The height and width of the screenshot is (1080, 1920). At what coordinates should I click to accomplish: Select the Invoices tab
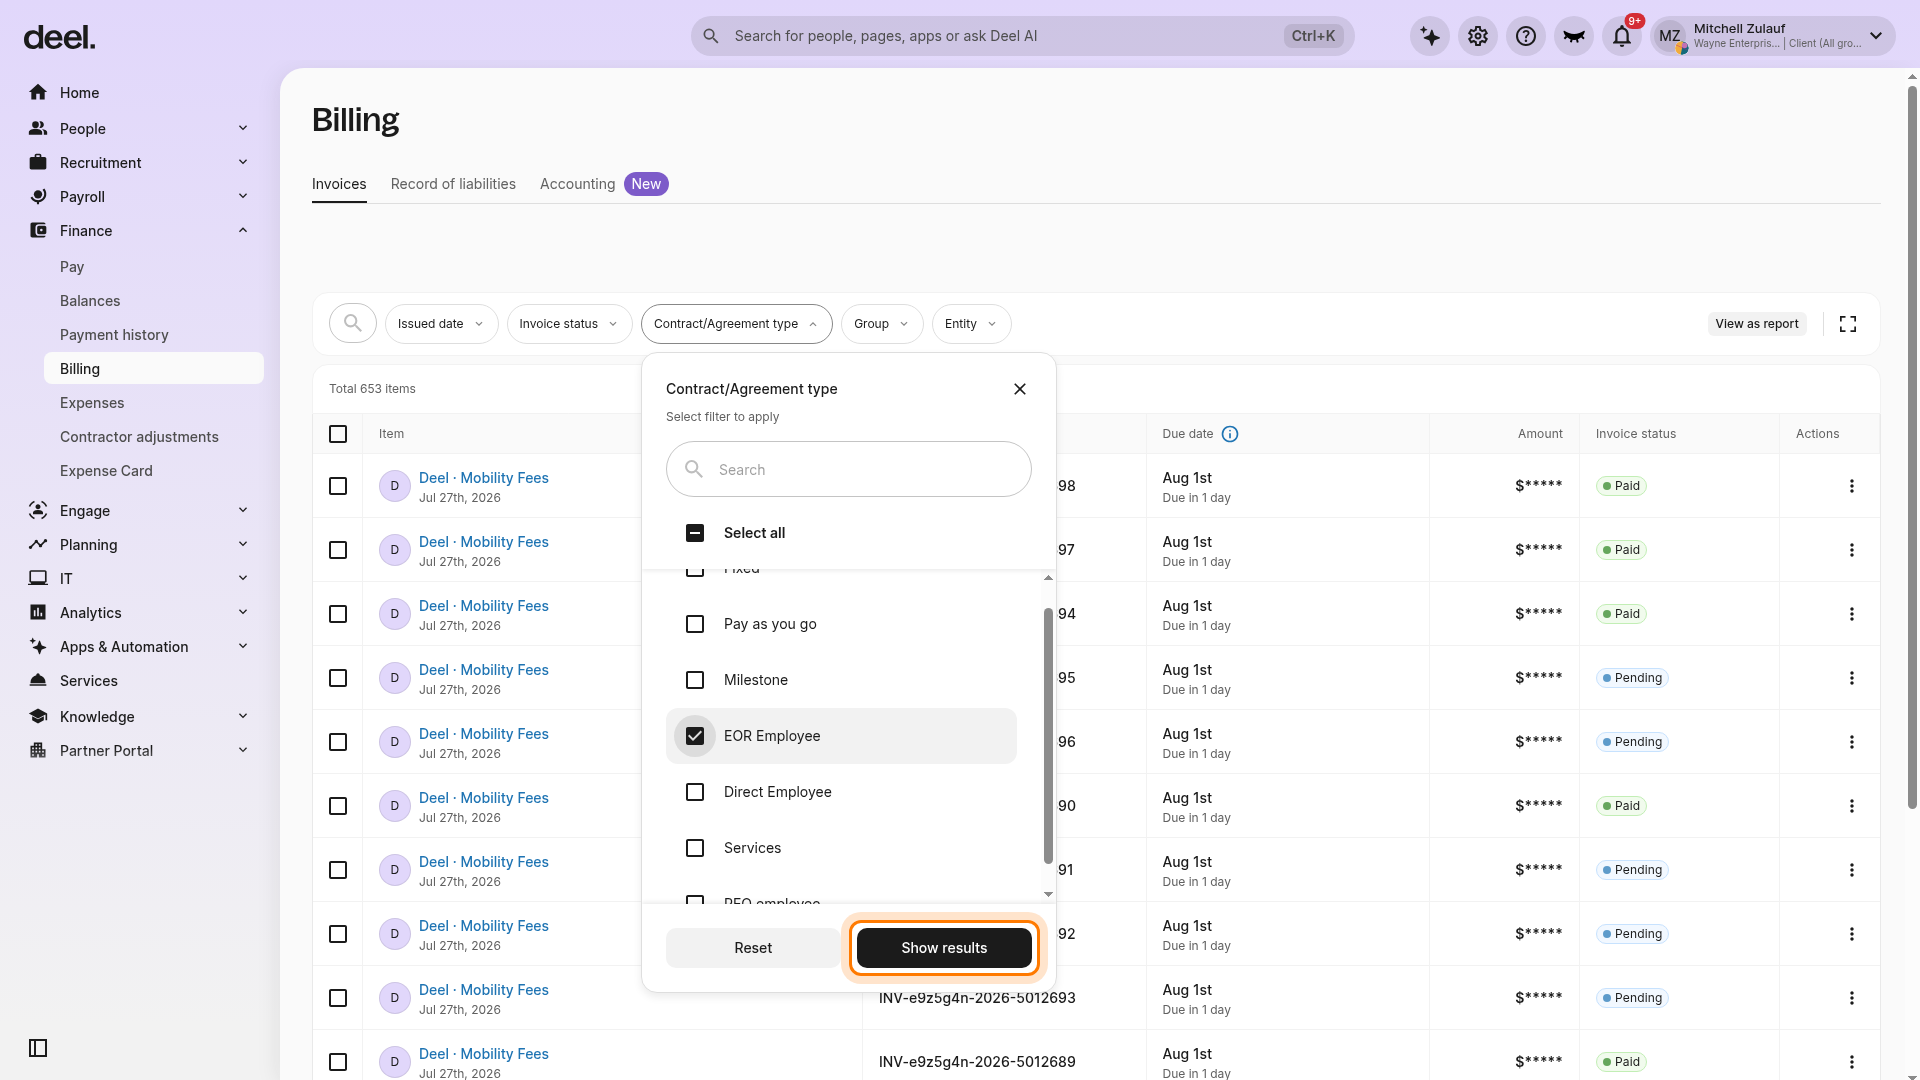[339, 184]
